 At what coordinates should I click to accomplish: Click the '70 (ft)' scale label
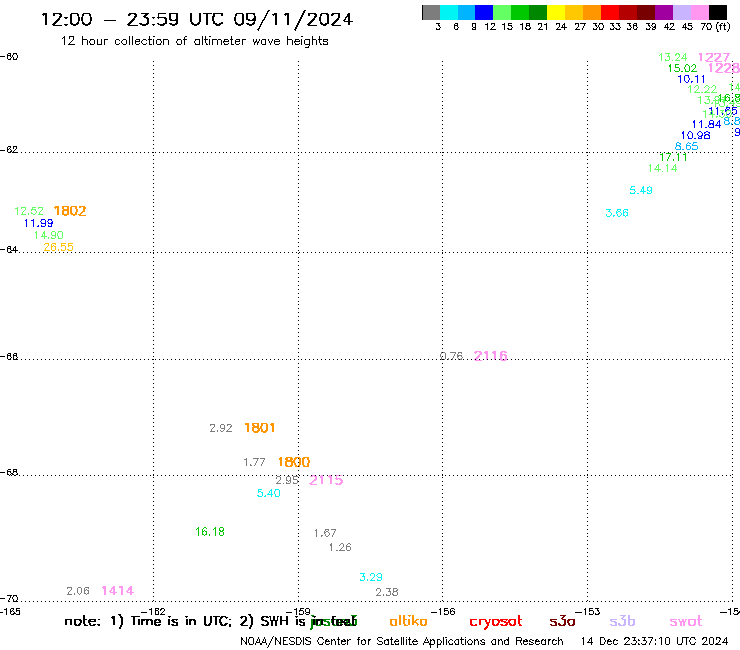click(715, 27)
